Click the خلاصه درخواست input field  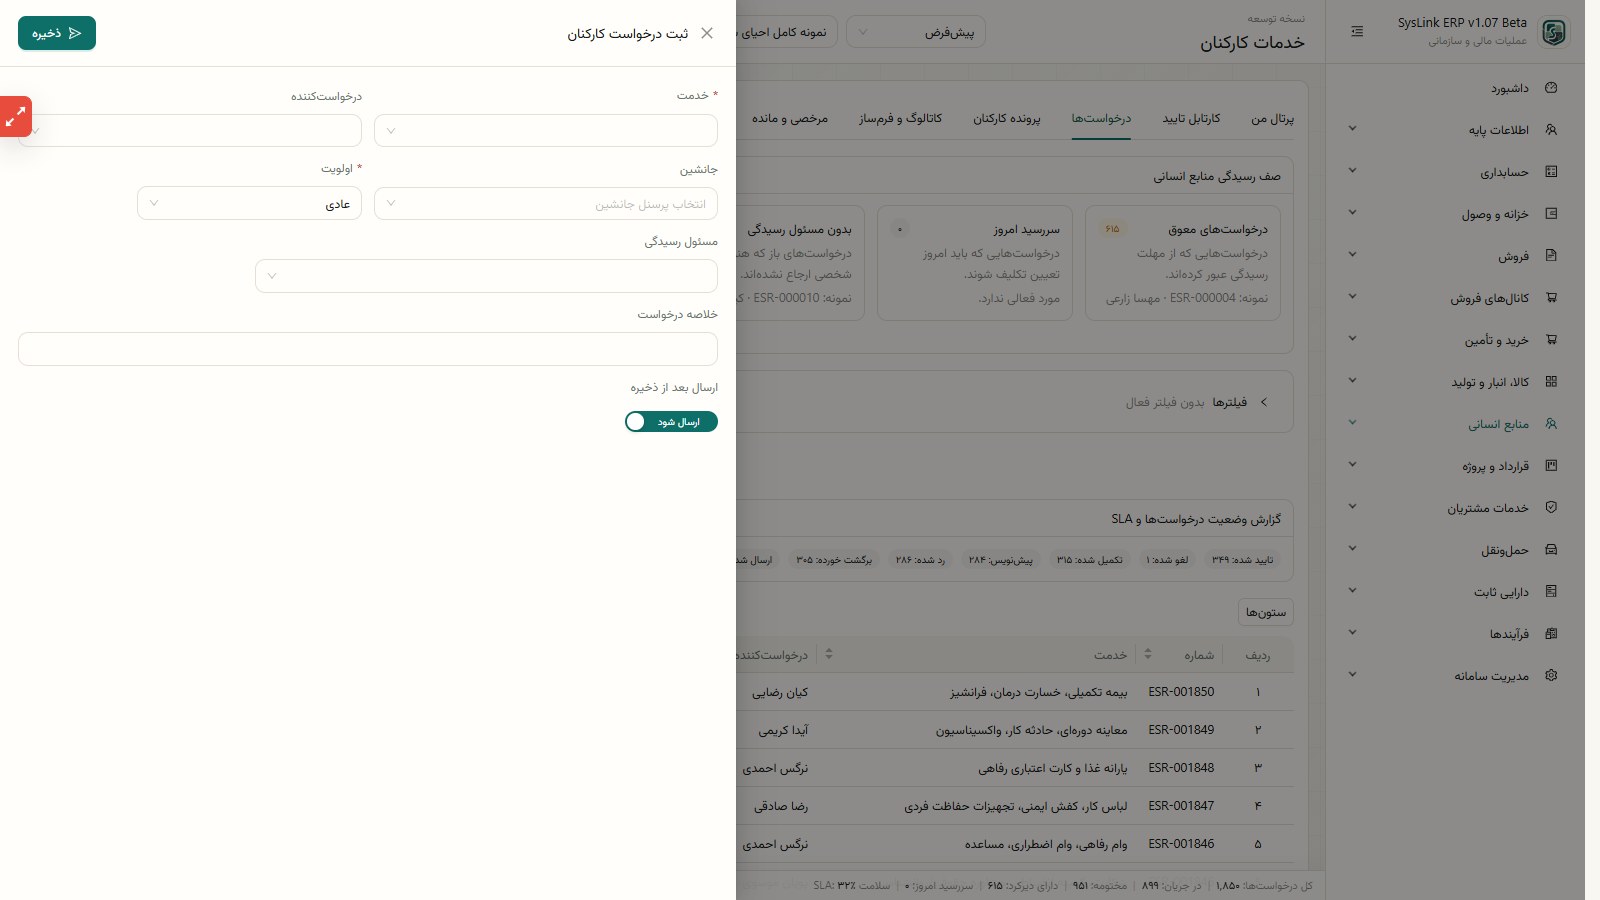[368, 349]
